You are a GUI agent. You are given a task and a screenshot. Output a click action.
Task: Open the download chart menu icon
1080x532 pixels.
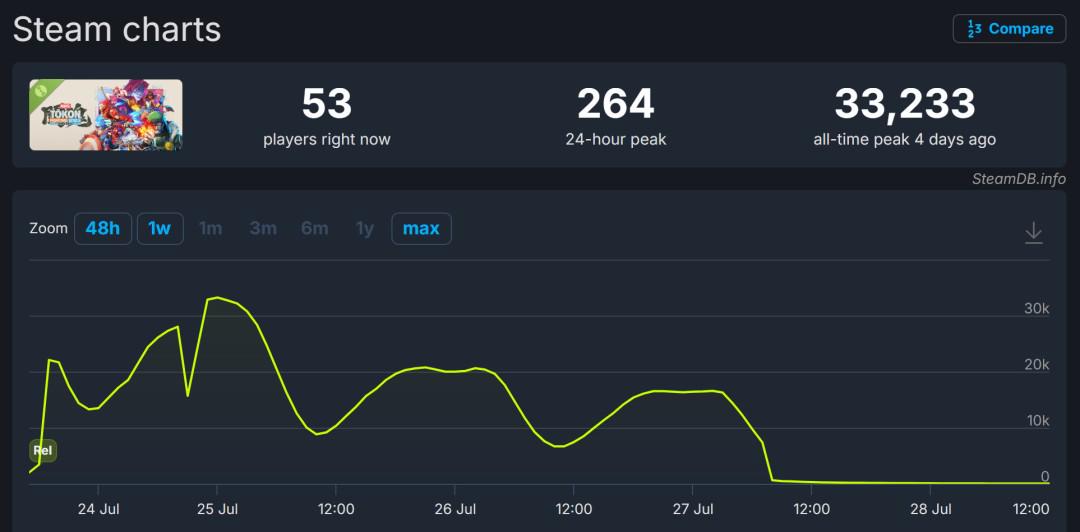click(1033, 232)
